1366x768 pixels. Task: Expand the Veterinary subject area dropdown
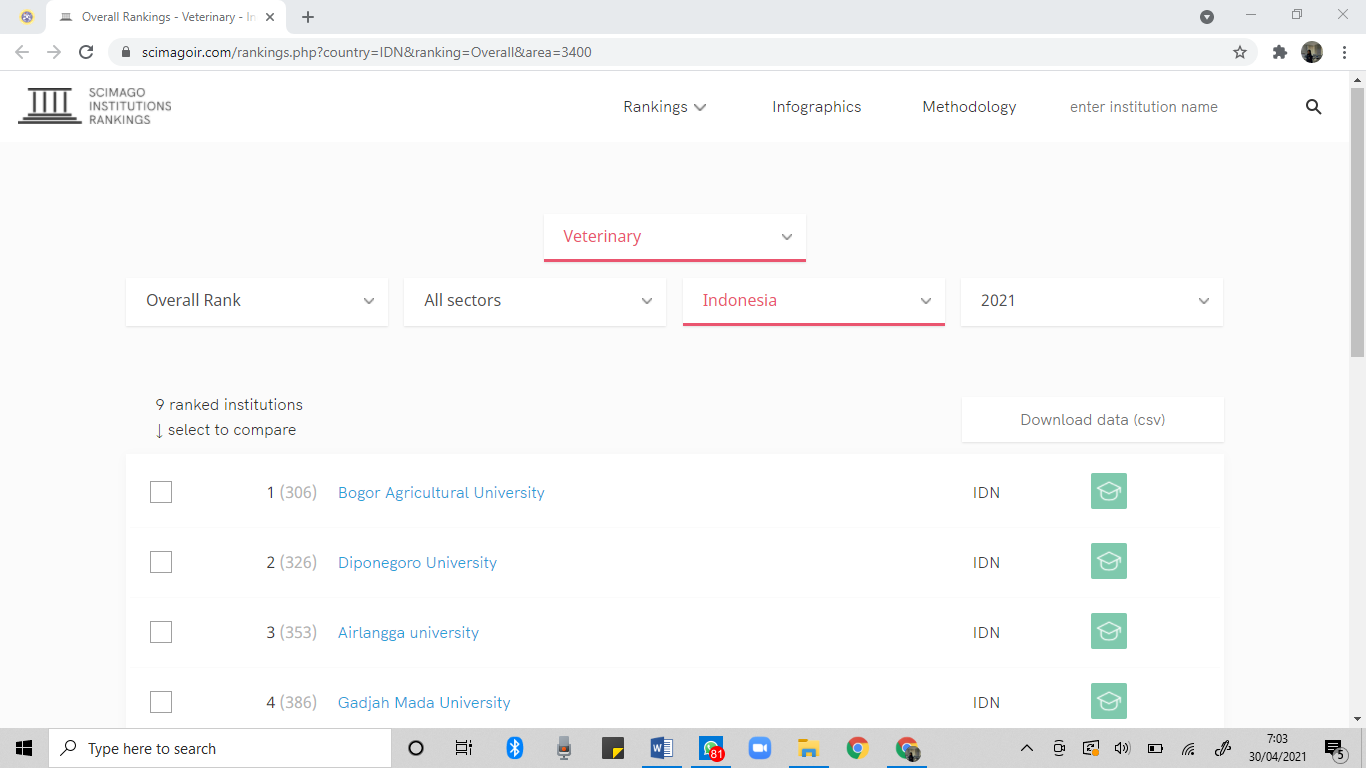coord(675,237)
